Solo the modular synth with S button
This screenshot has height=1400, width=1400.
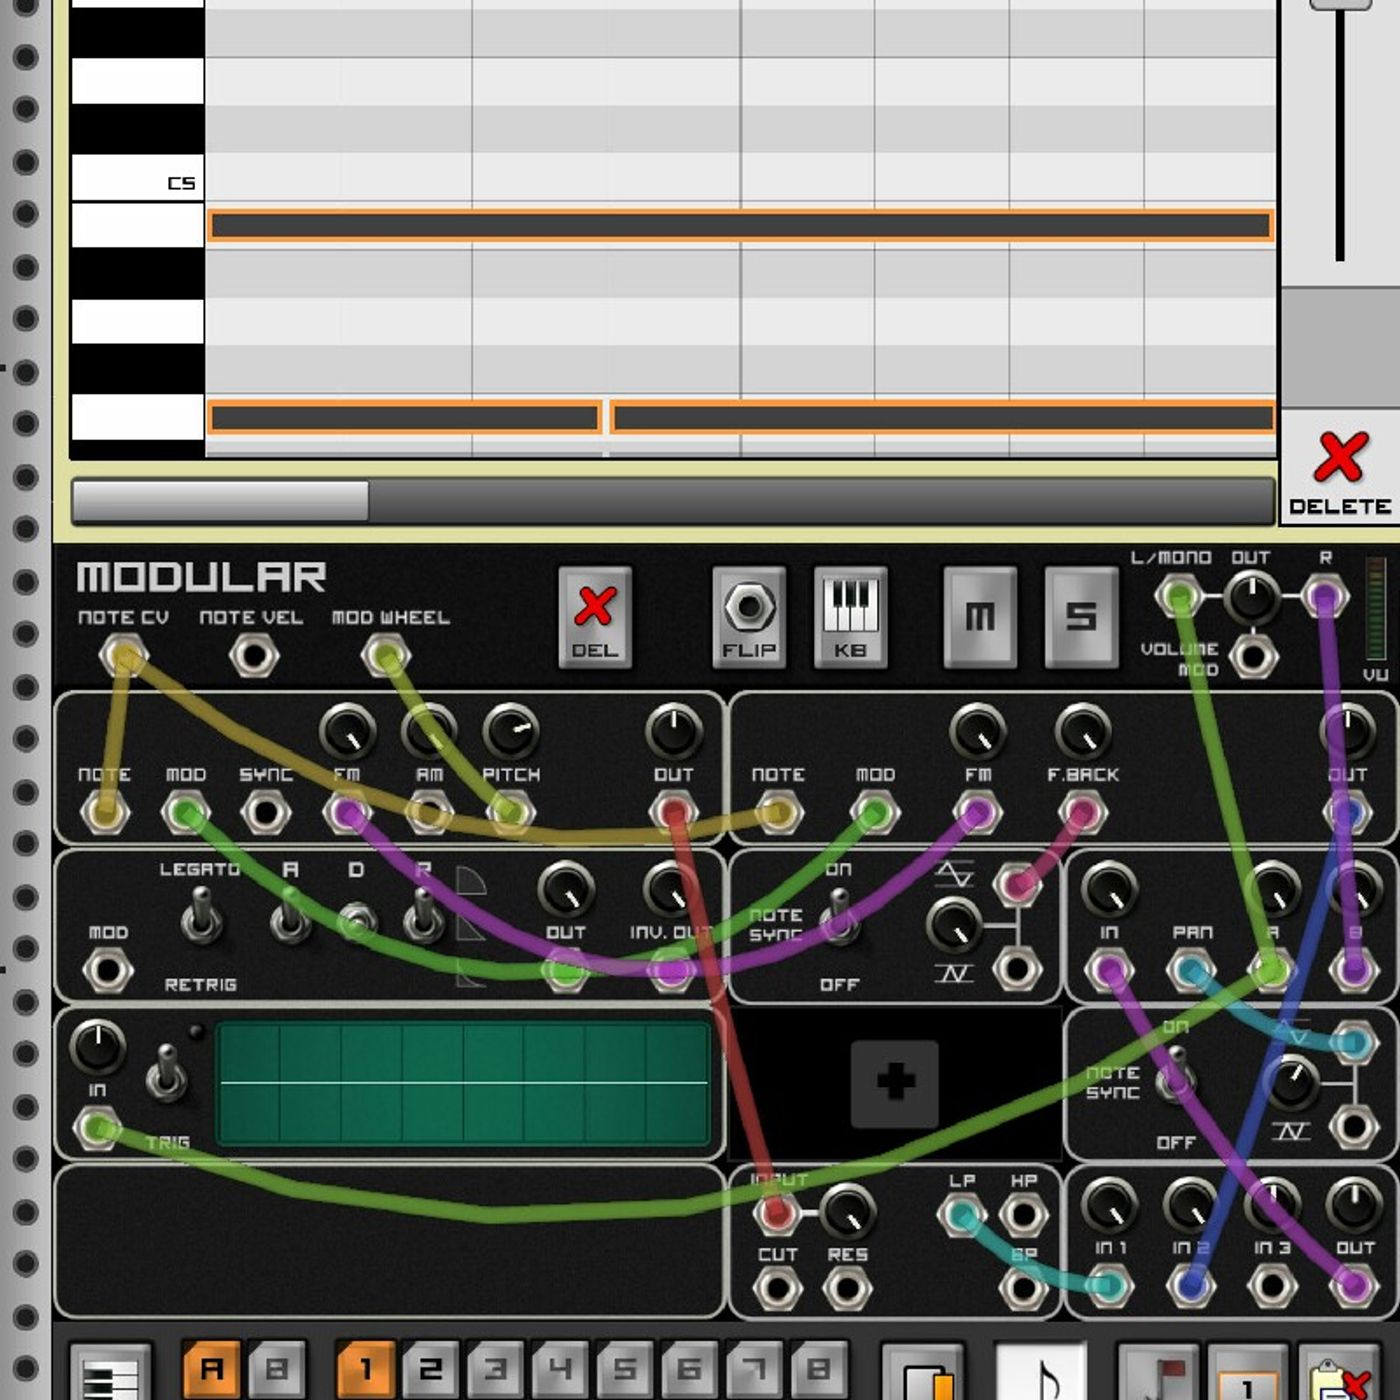point(1080,618)
